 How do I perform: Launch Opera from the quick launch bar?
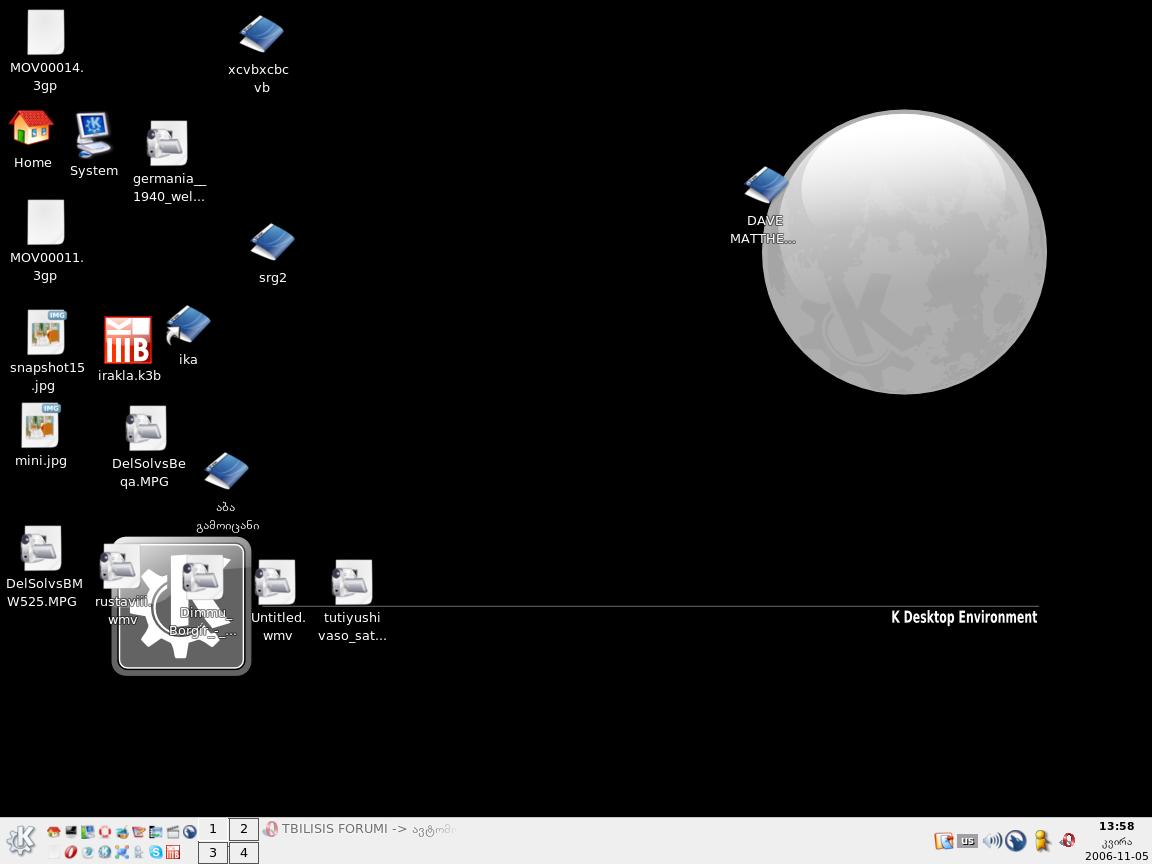click(70, 853)
